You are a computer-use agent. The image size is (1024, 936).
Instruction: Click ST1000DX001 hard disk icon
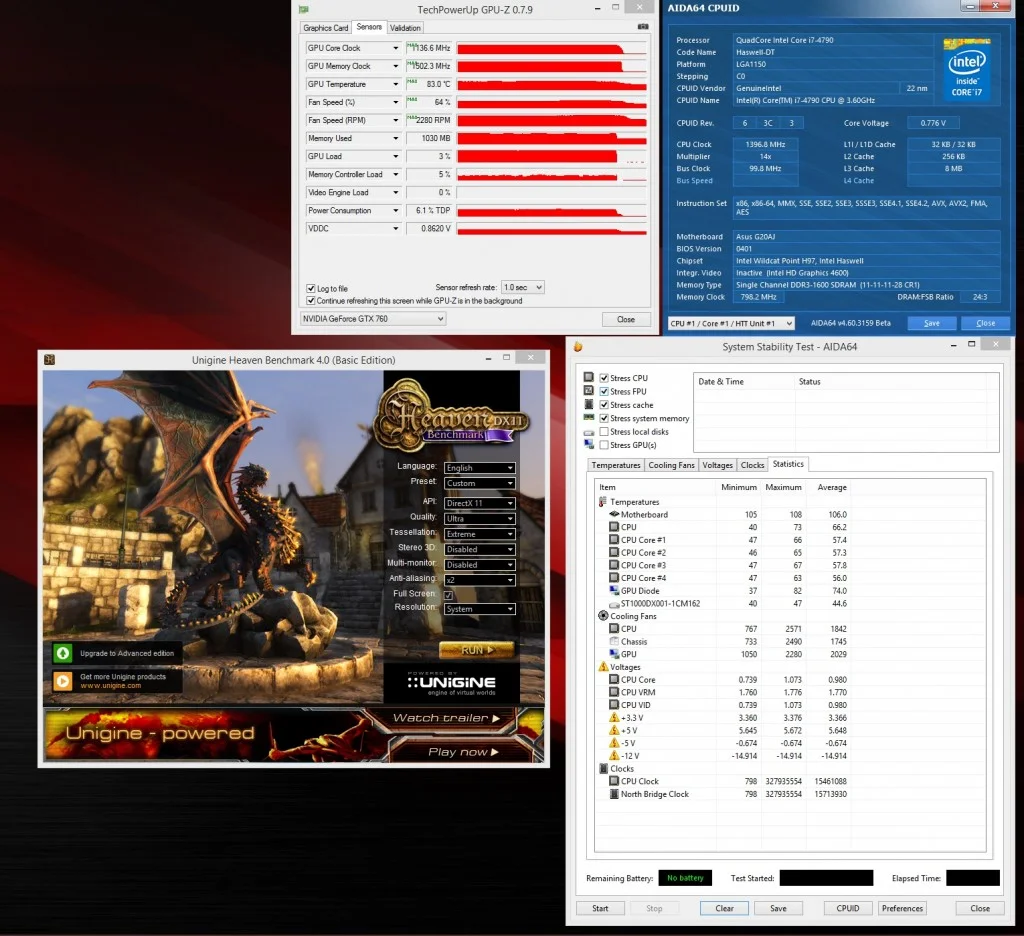(614, 604)
